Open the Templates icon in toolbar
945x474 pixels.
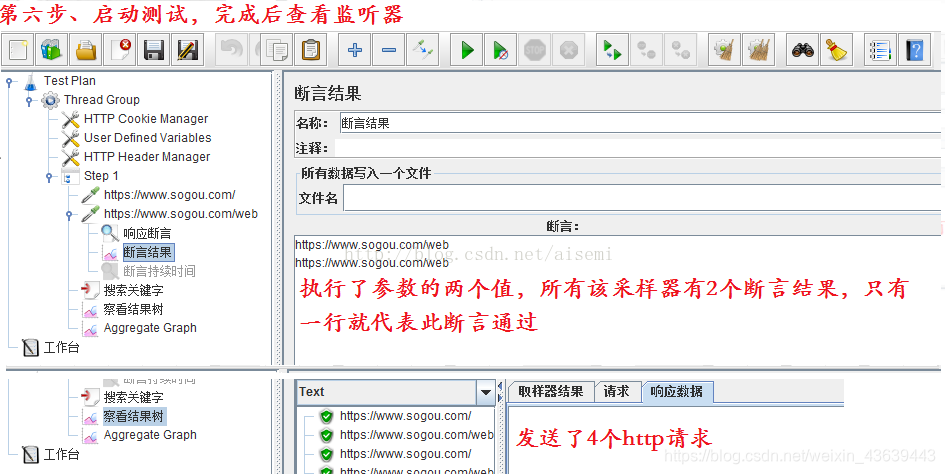pos(52,50)
